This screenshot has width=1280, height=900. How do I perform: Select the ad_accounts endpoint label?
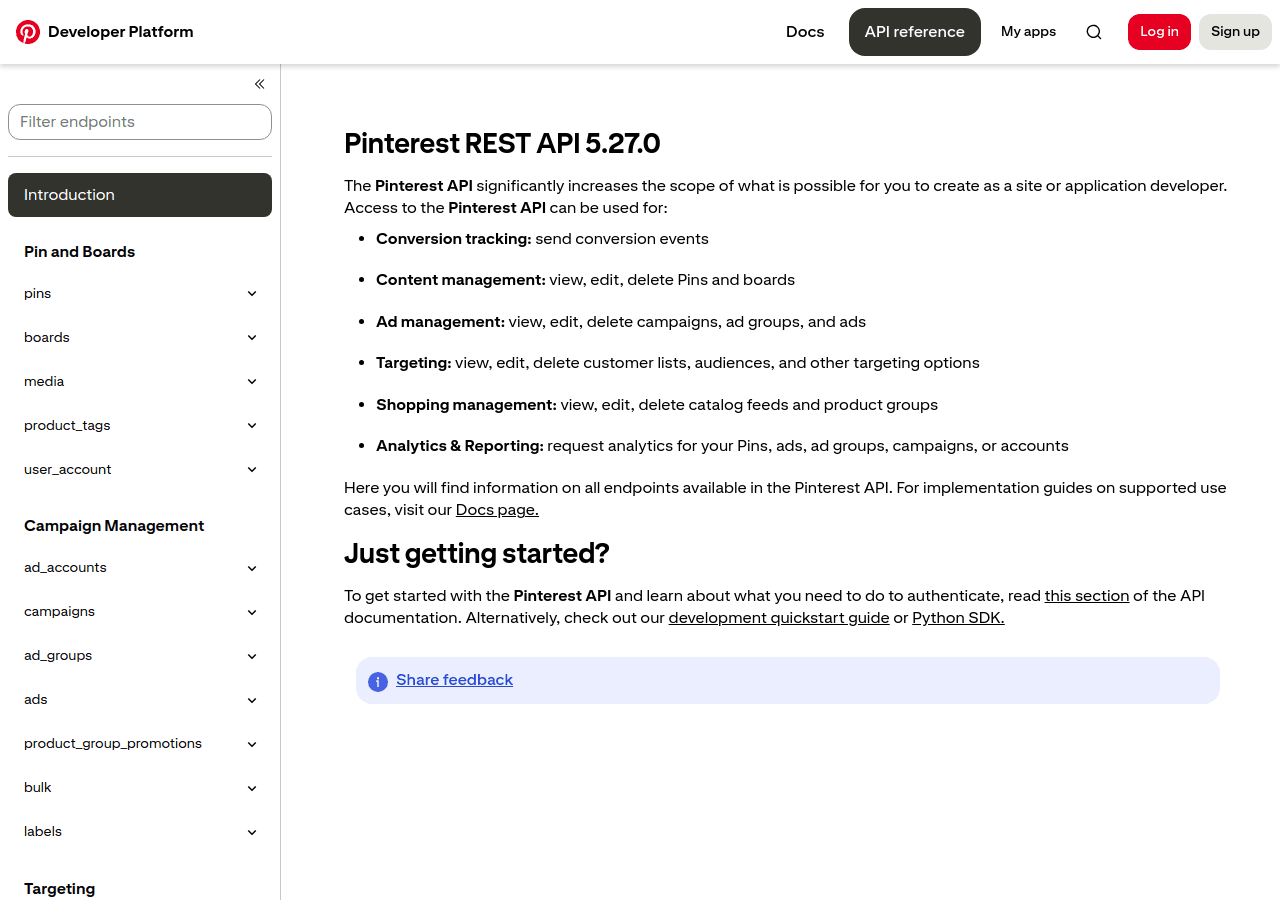click(65, 568)
